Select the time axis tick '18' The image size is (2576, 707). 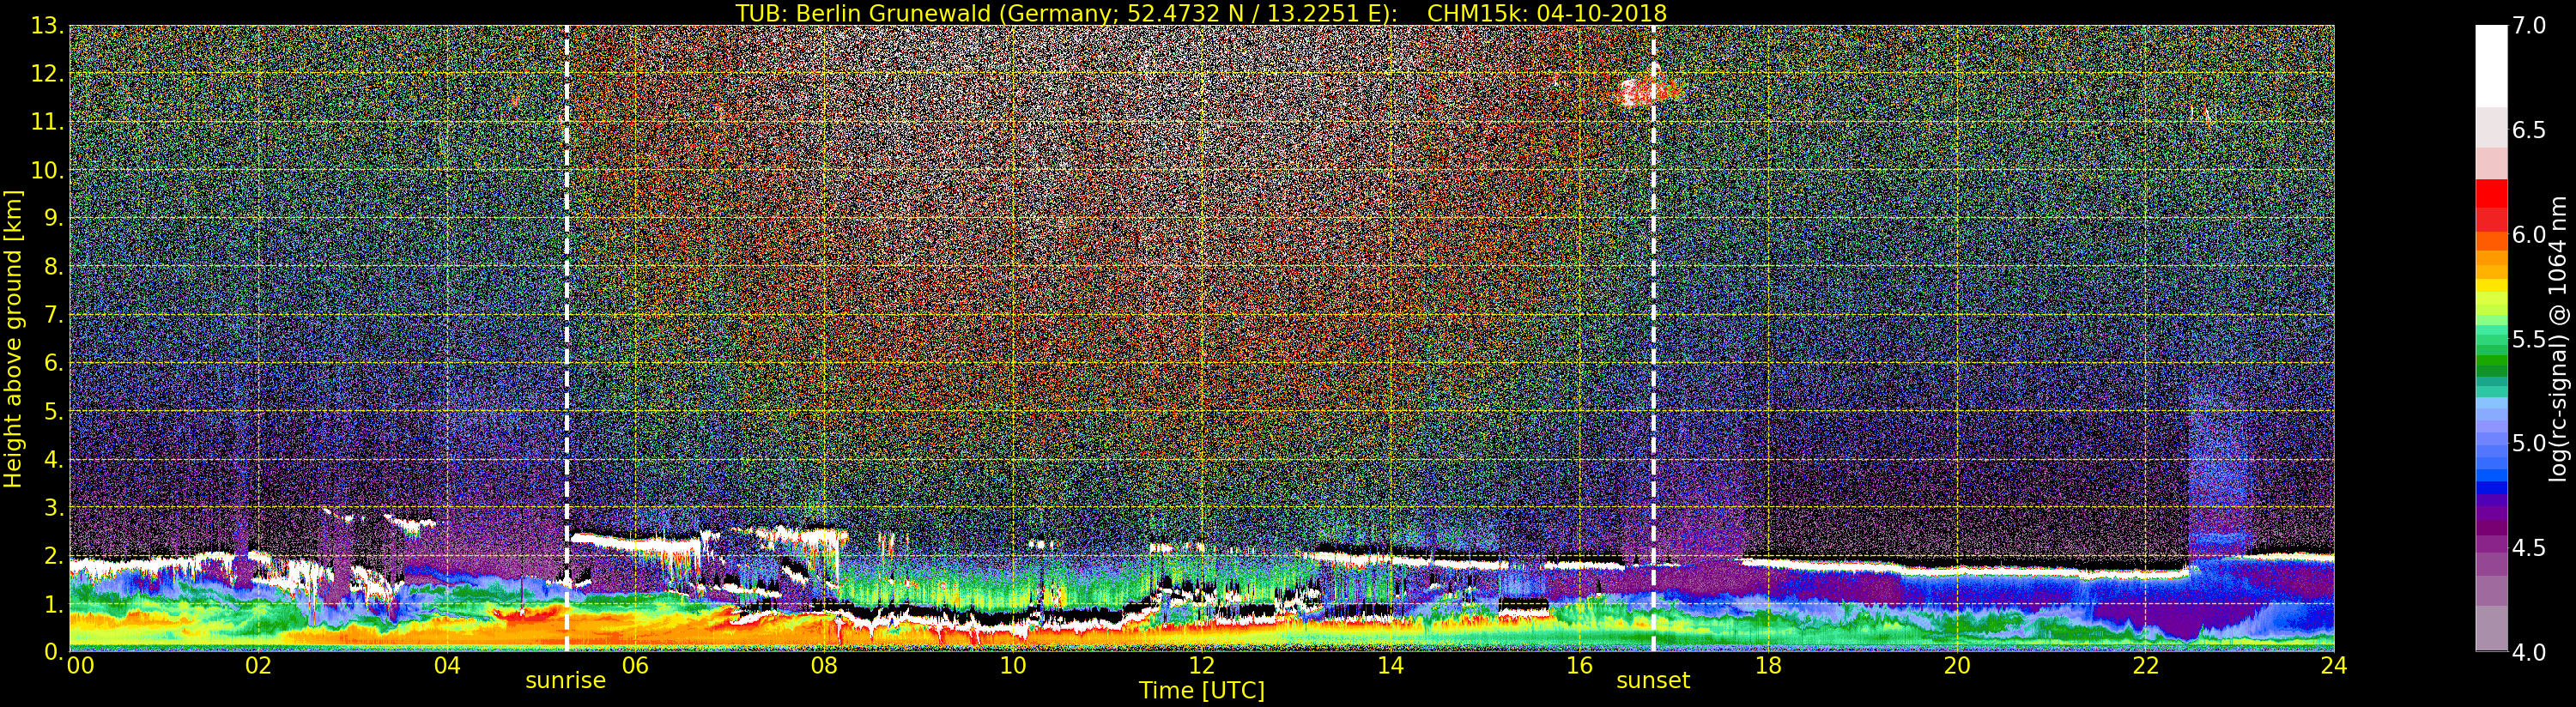(x=1768, y=665)
